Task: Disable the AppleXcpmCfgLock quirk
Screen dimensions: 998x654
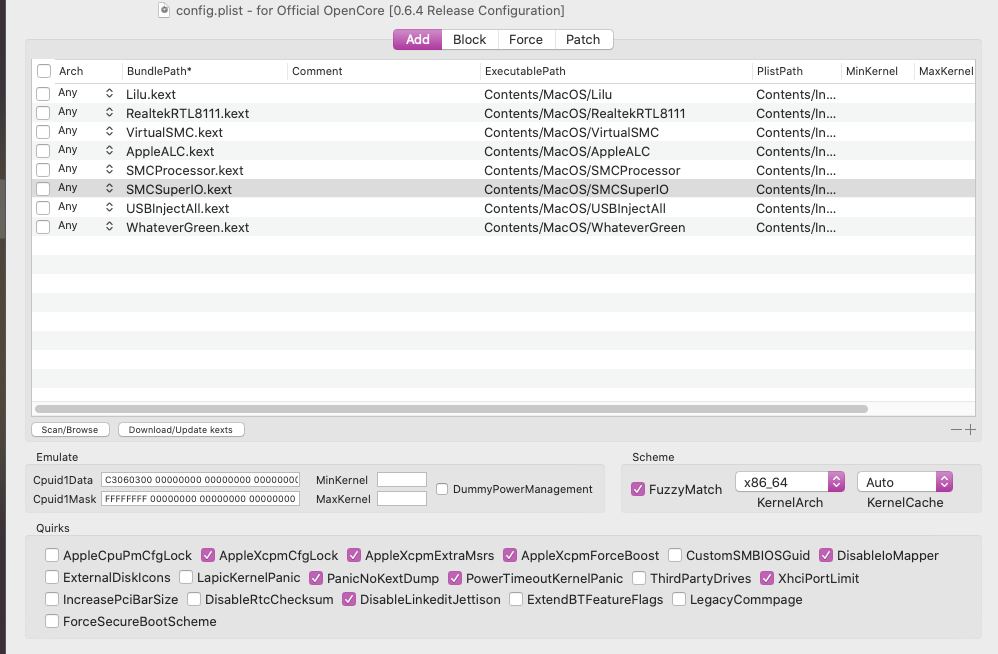Action: [x=208, y=555]
